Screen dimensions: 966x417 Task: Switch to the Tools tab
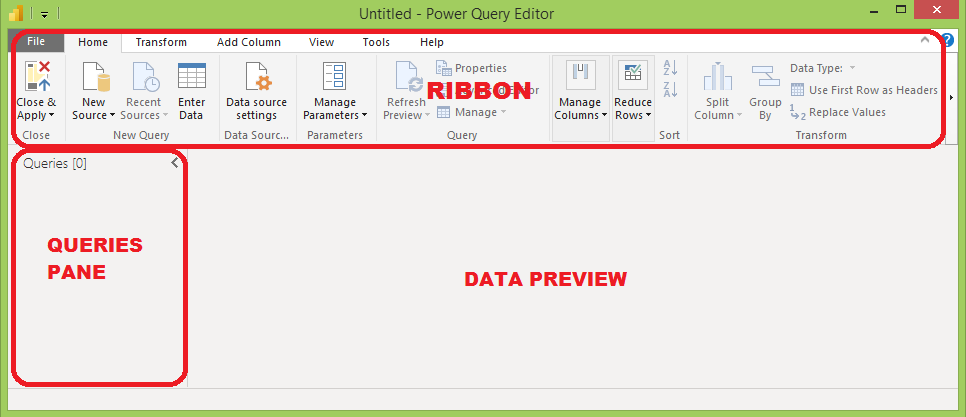[376, 42]
